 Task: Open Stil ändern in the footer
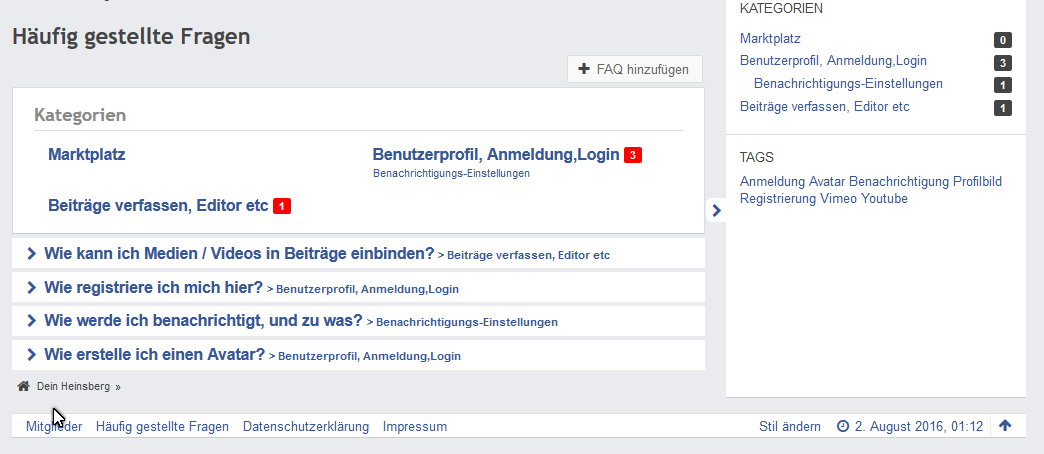[790, 426]
